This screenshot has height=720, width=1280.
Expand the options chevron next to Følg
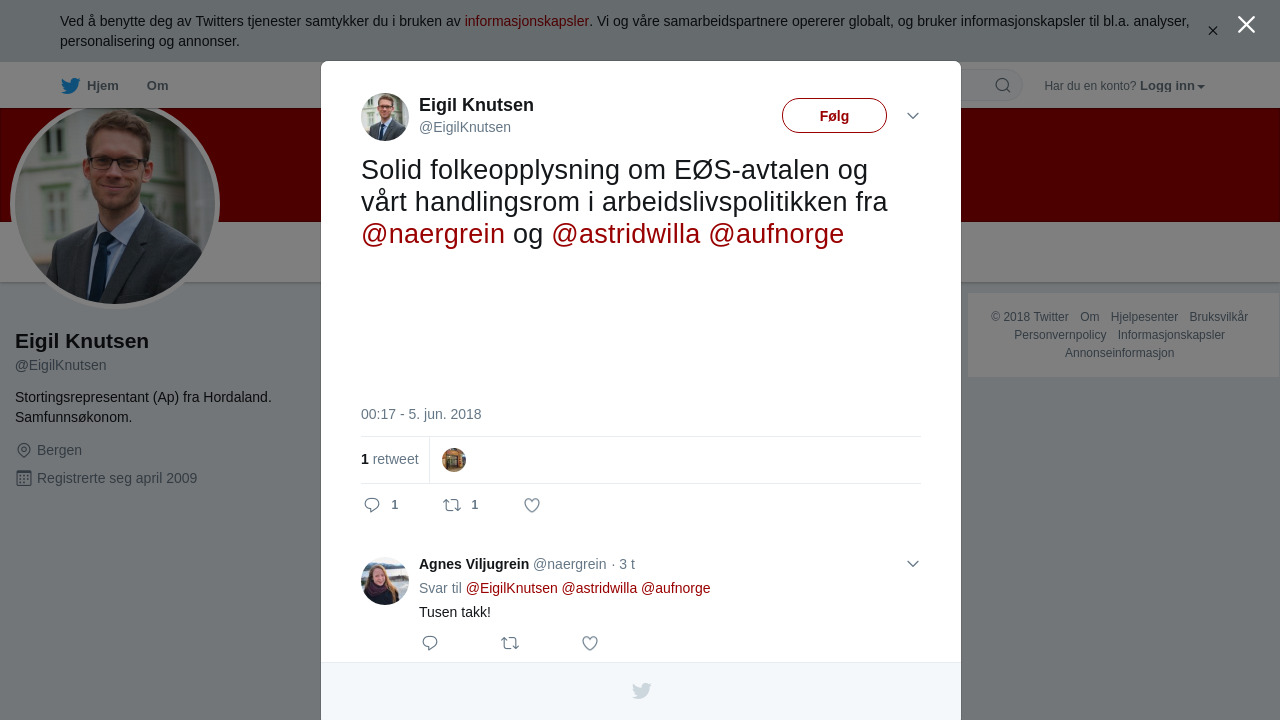tap(913, 116)
